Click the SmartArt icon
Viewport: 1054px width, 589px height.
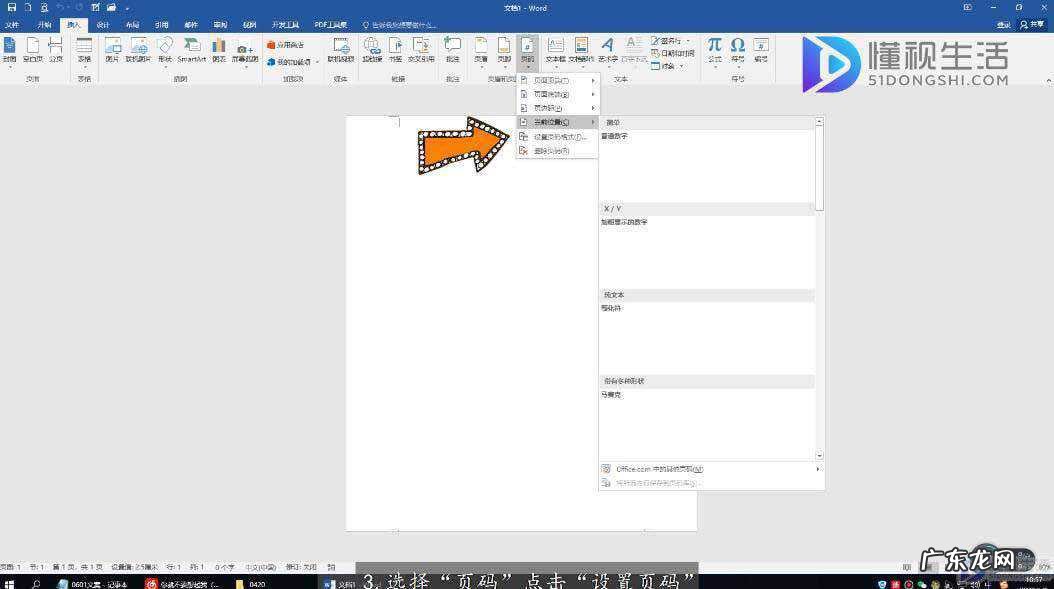point(191,50)
